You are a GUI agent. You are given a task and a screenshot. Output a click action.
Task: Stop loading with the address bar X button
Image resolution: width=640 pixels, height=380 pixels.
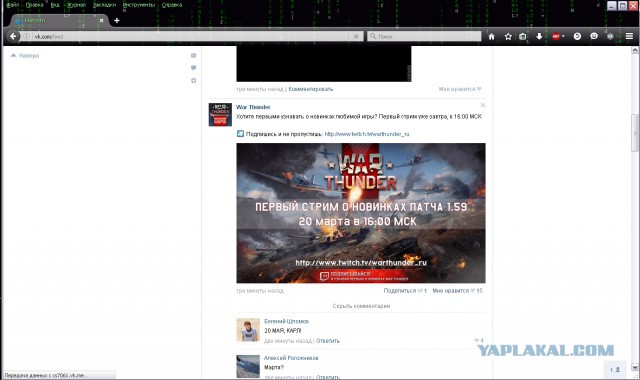[x=356, y=36]
